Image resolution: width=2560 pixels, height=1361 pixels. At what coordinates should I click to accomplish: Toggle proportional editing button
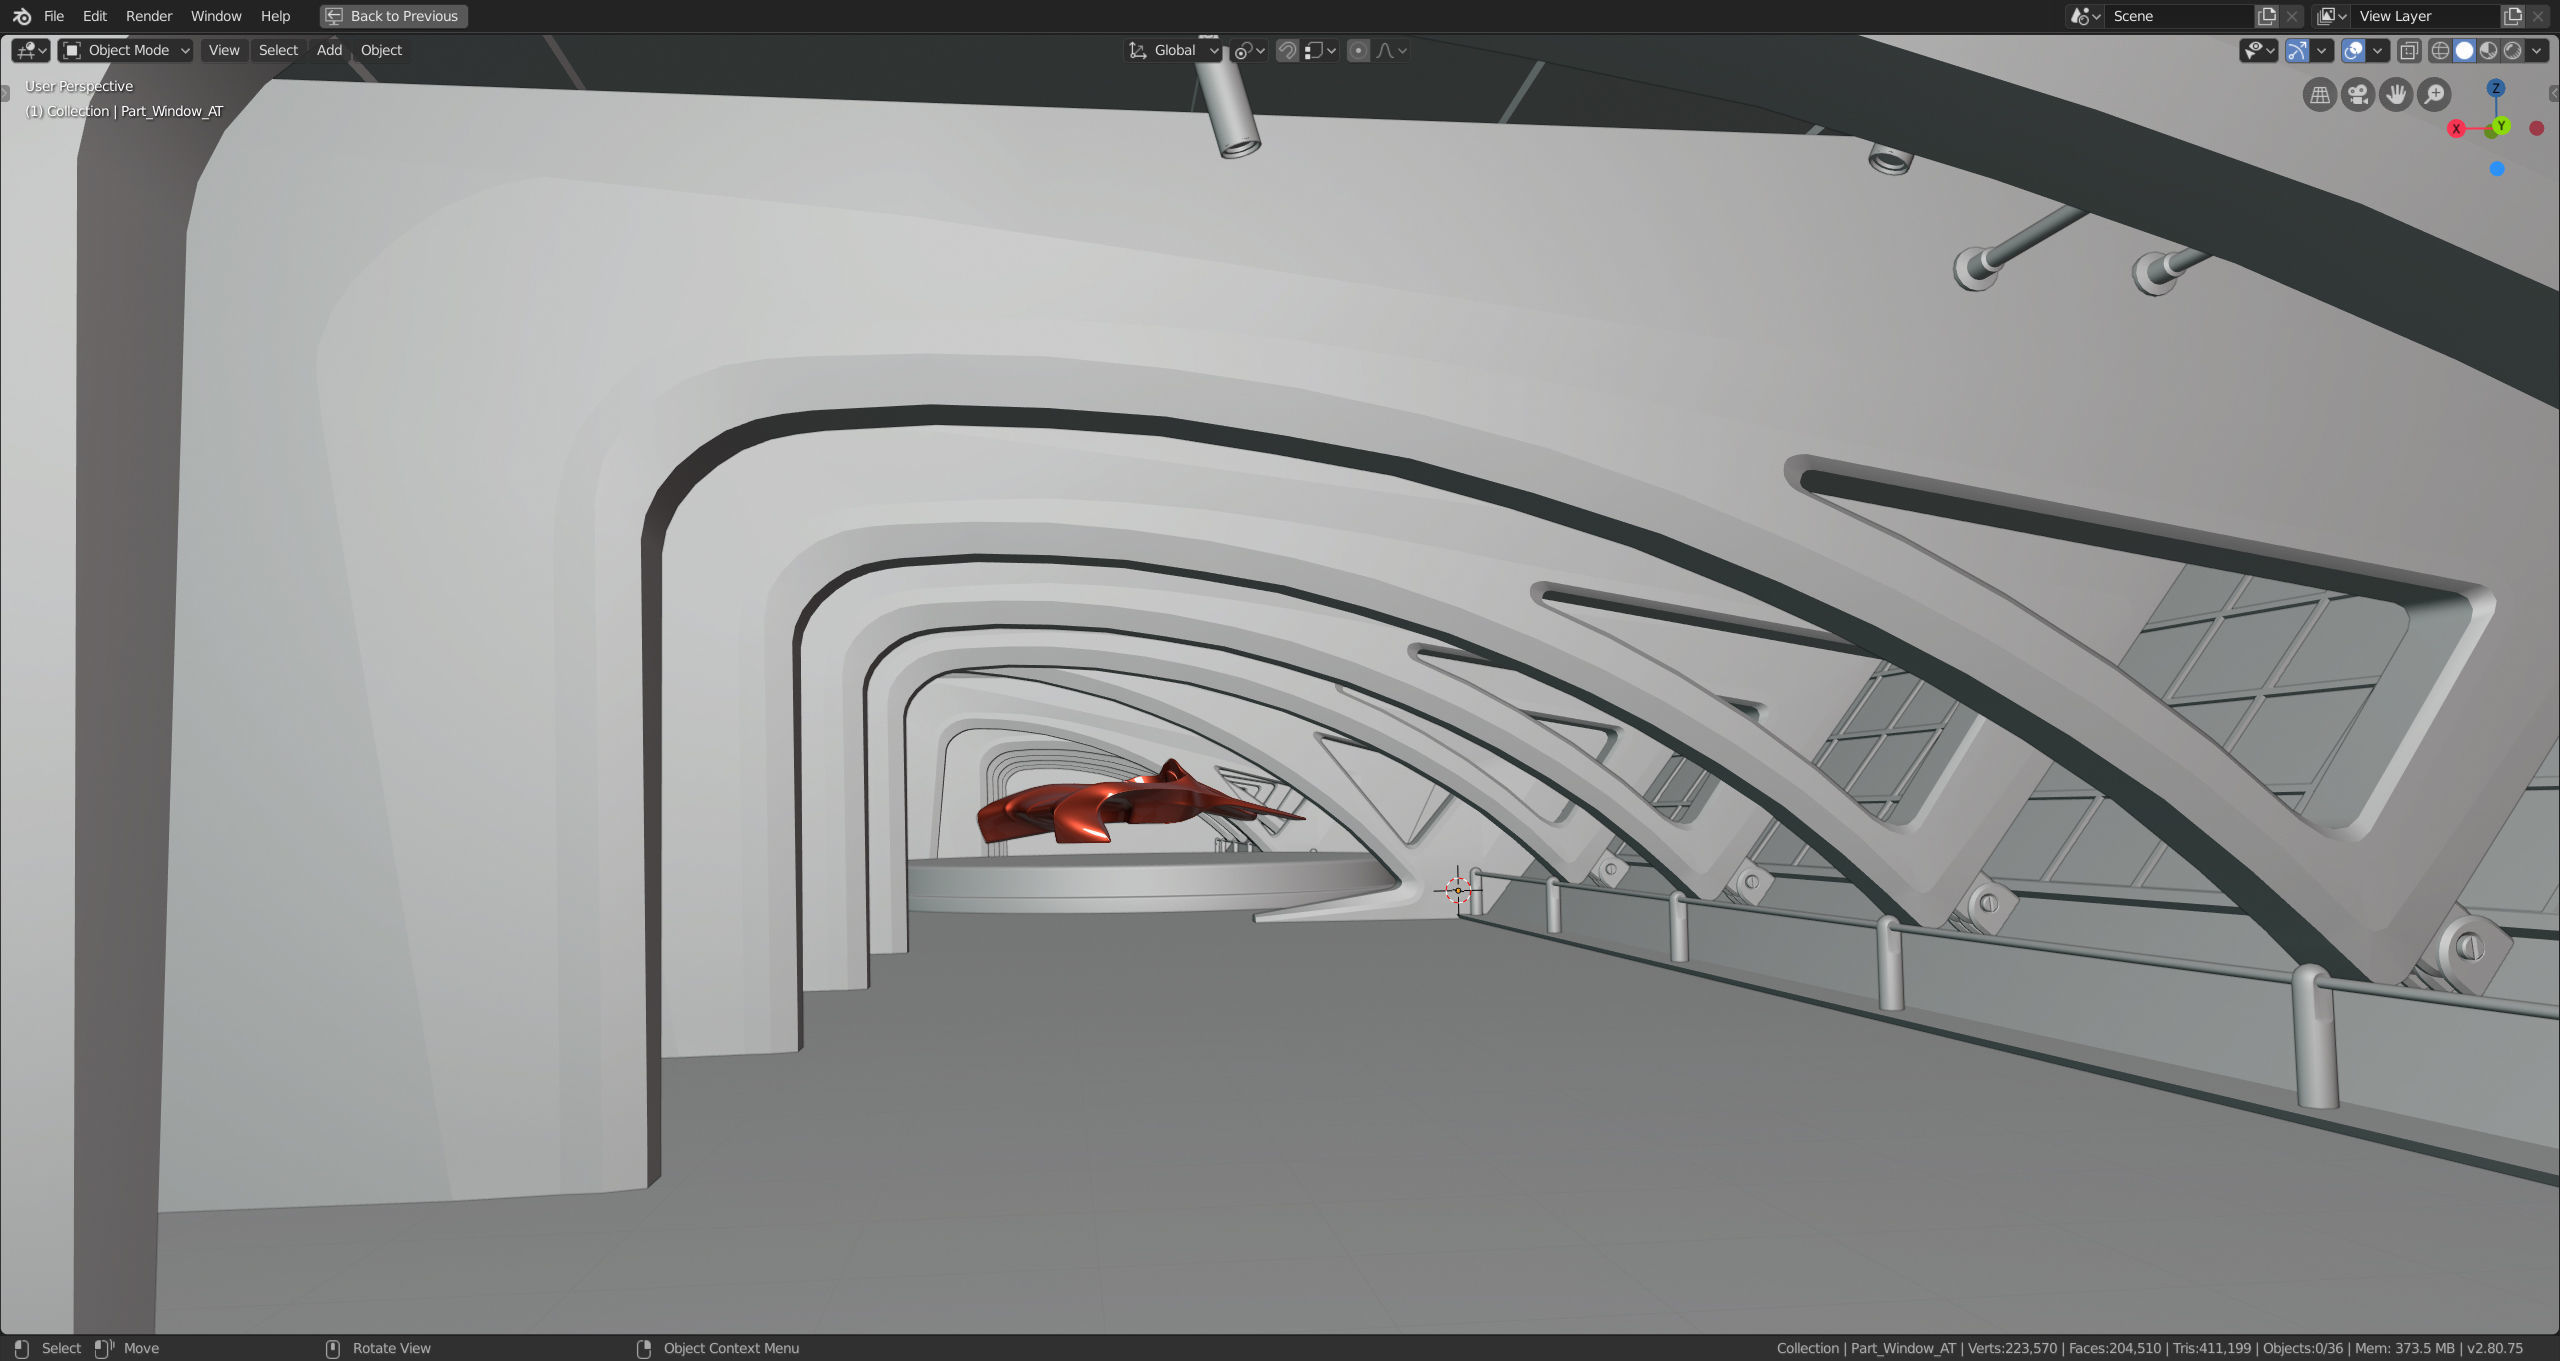coord(1358,50)
